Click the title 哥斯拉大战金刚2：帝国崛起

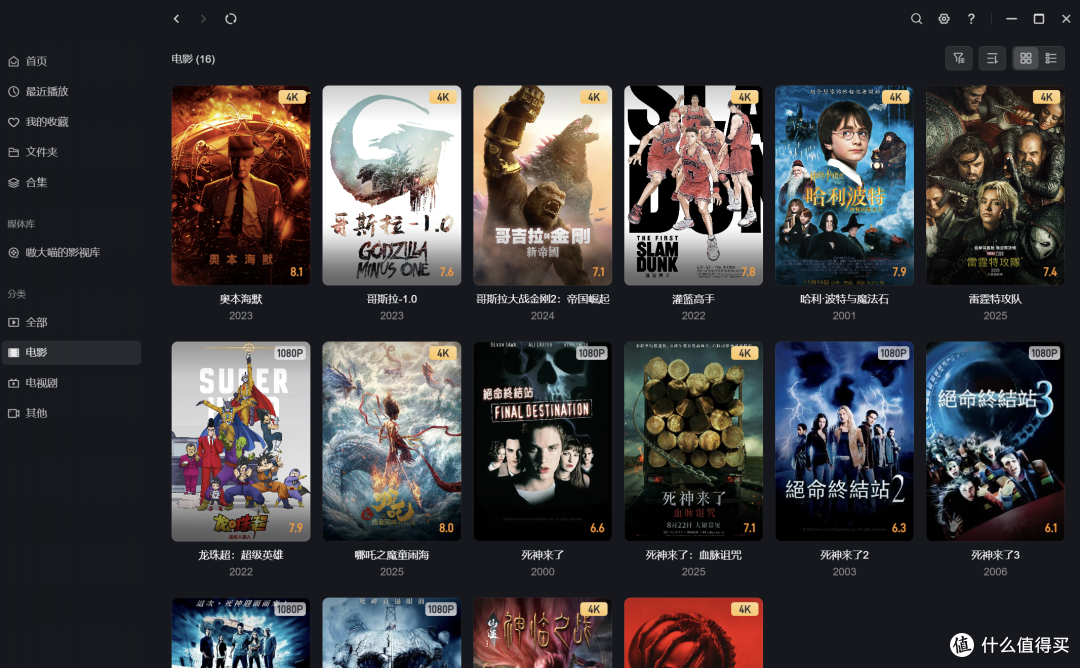[543, 299]
